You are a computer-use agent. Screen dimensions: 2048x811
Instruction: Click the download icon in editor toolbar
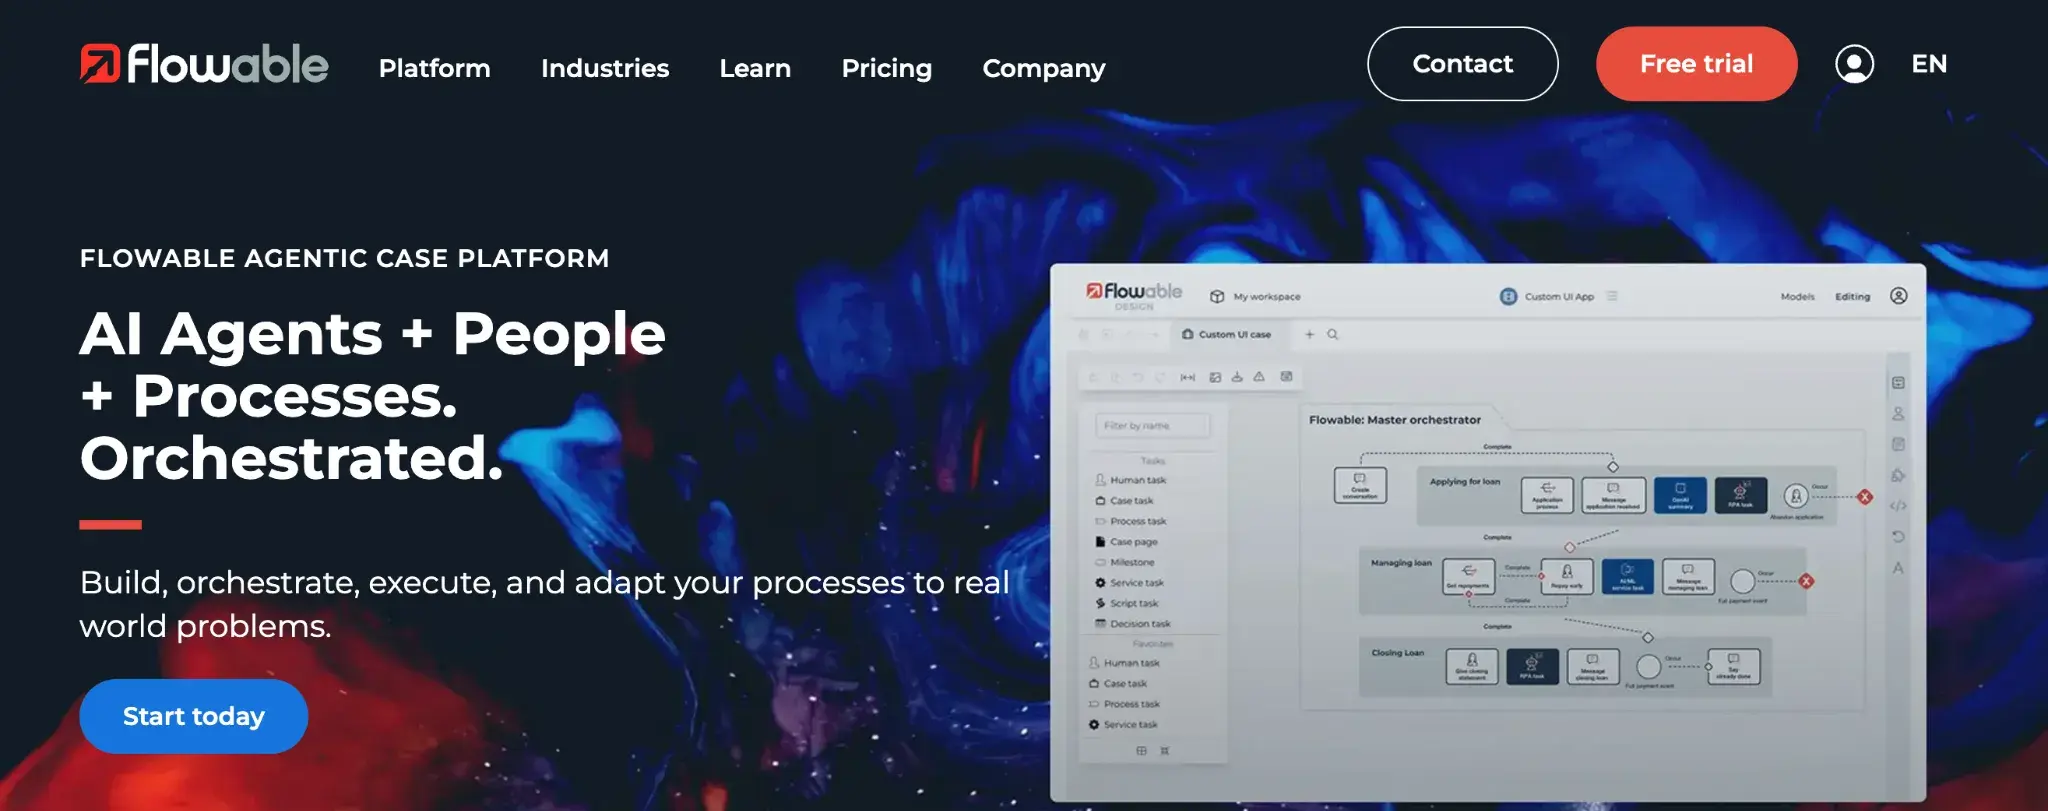pyautogui.click(x=1237, y=377)
